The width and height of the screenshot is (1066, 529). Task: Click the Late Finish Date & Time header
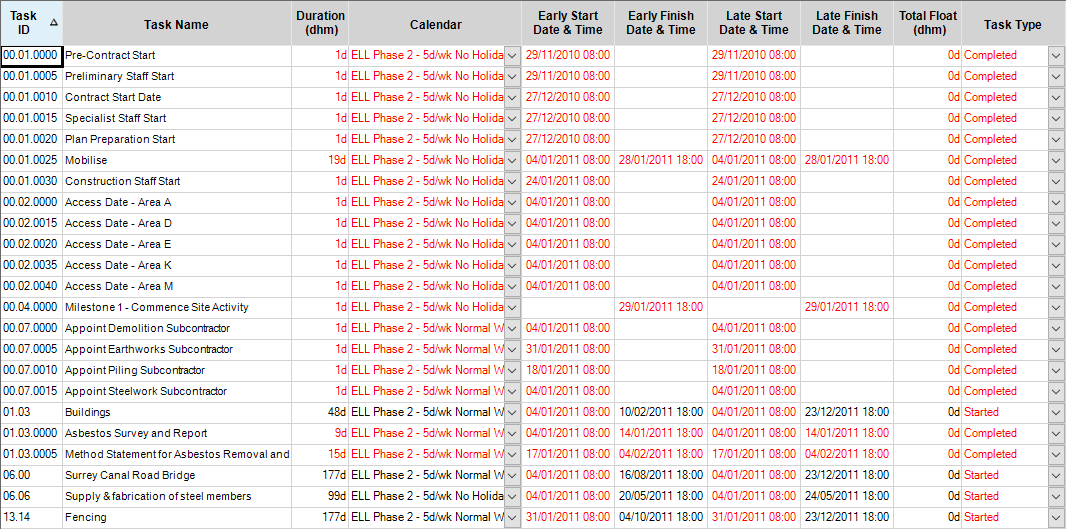click(x=846, y=23)
